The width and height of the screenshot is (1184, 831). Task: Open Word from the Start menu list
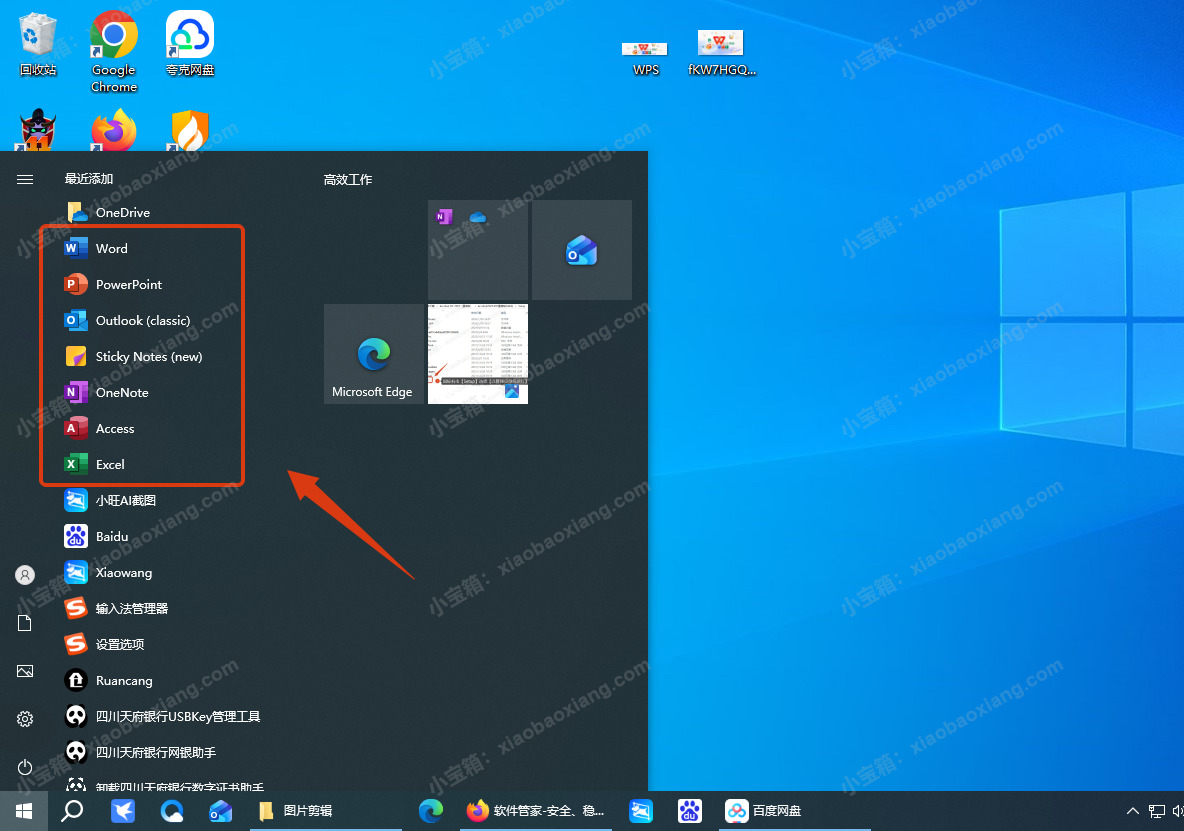111,248
